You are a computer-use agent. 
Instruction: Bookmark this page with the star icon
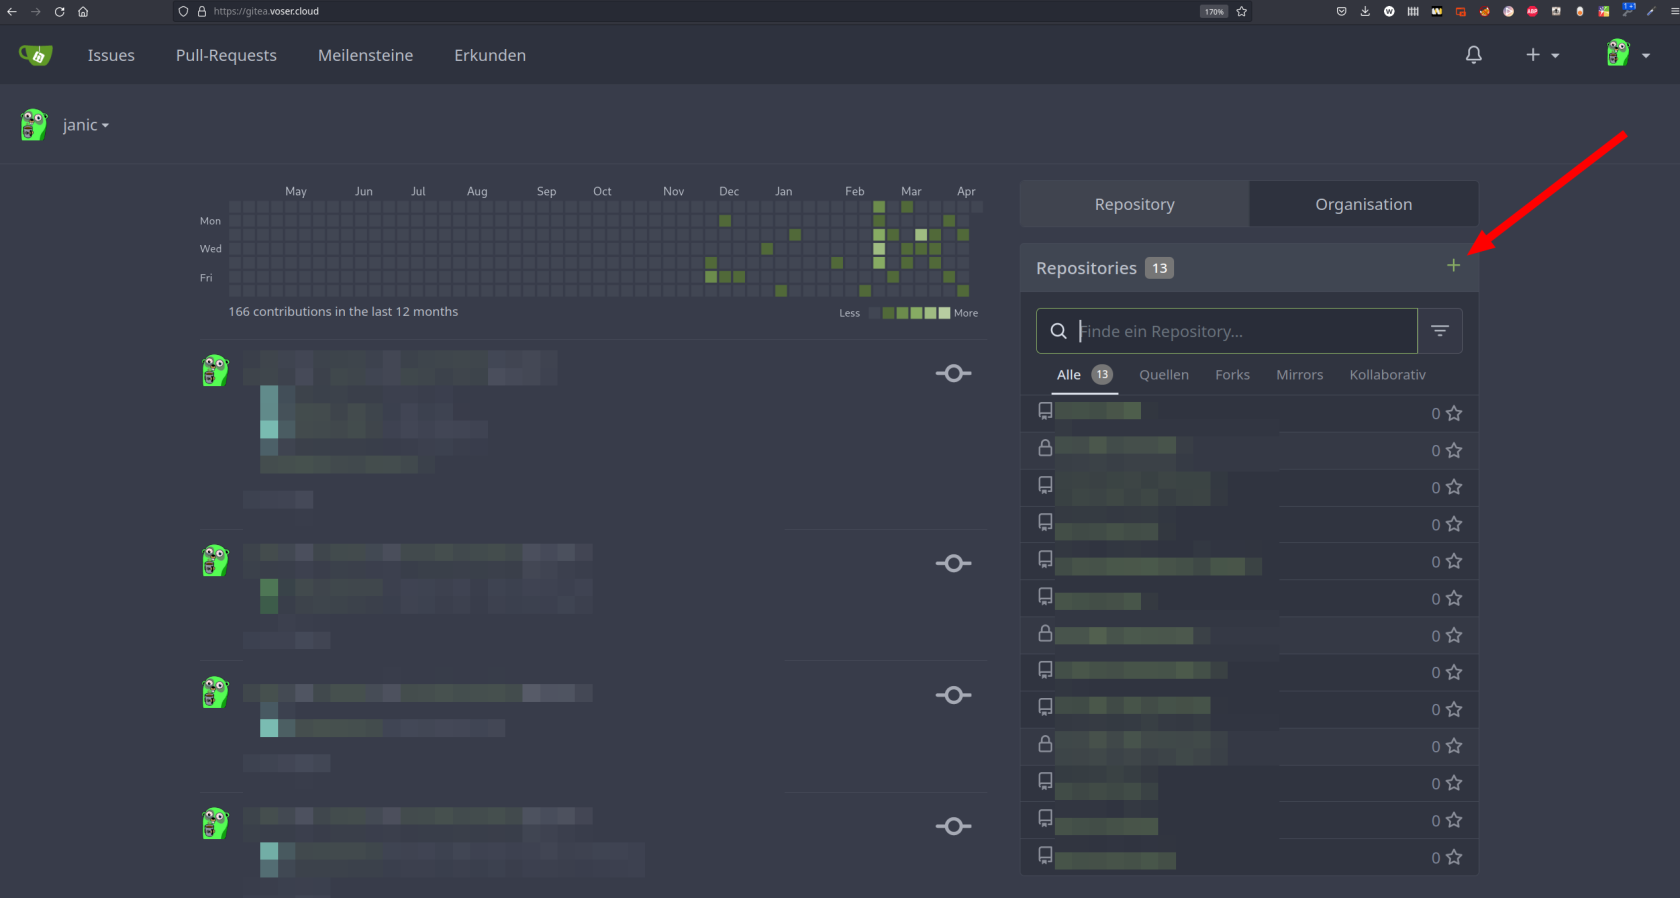click(1242, 12)
